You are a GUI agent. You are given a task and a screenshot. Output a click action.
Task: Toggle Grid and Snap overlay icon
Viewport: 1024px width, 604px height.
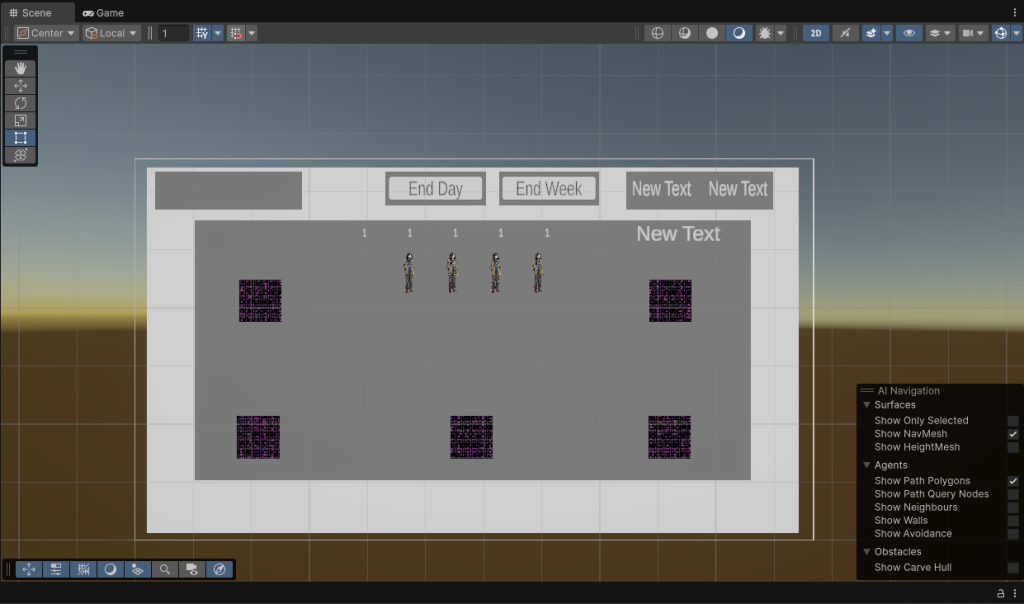click(83, 569)
